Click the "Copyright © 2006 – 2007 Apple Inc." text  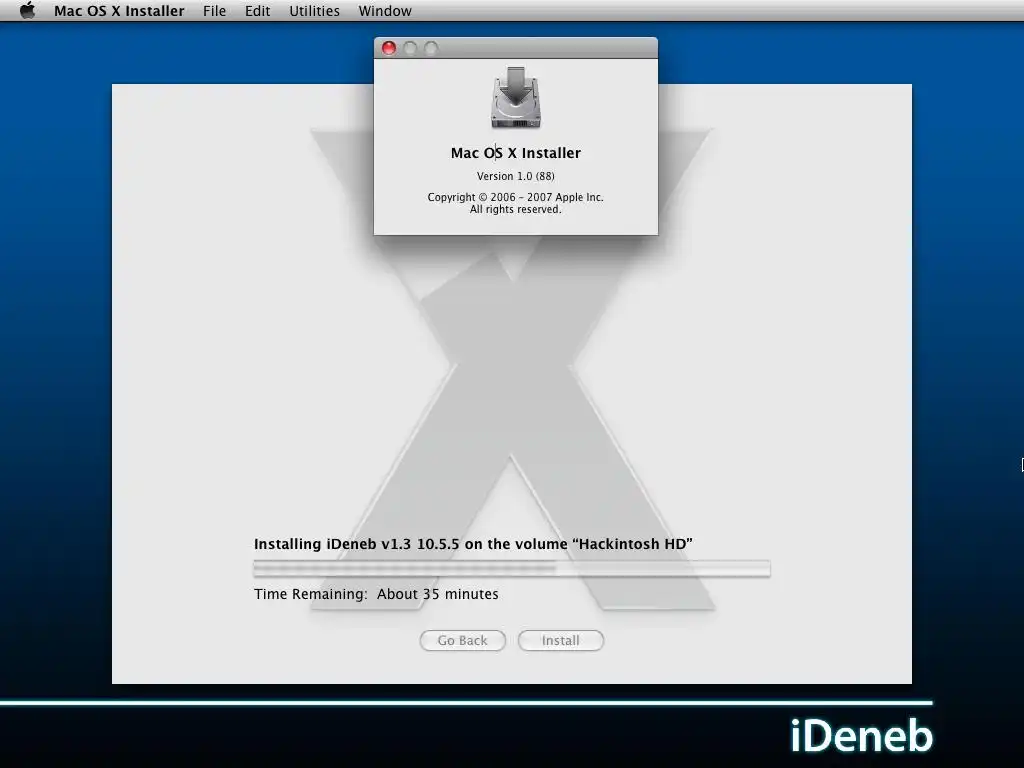point(515,197)
